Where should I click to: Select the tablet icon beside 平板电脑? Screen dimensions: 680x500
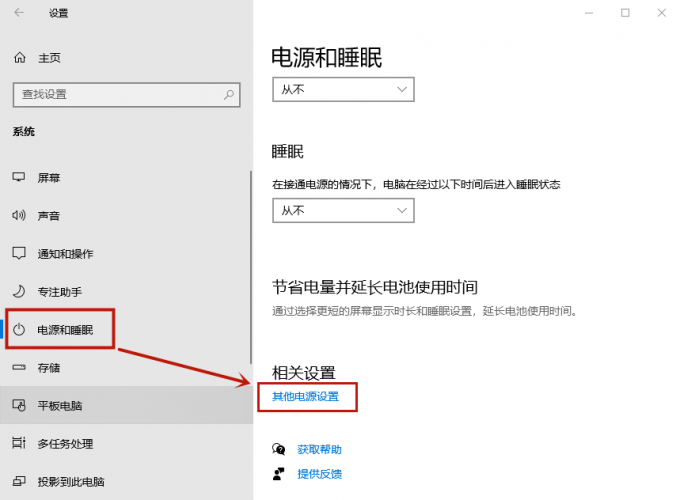[x=19, y=405]
